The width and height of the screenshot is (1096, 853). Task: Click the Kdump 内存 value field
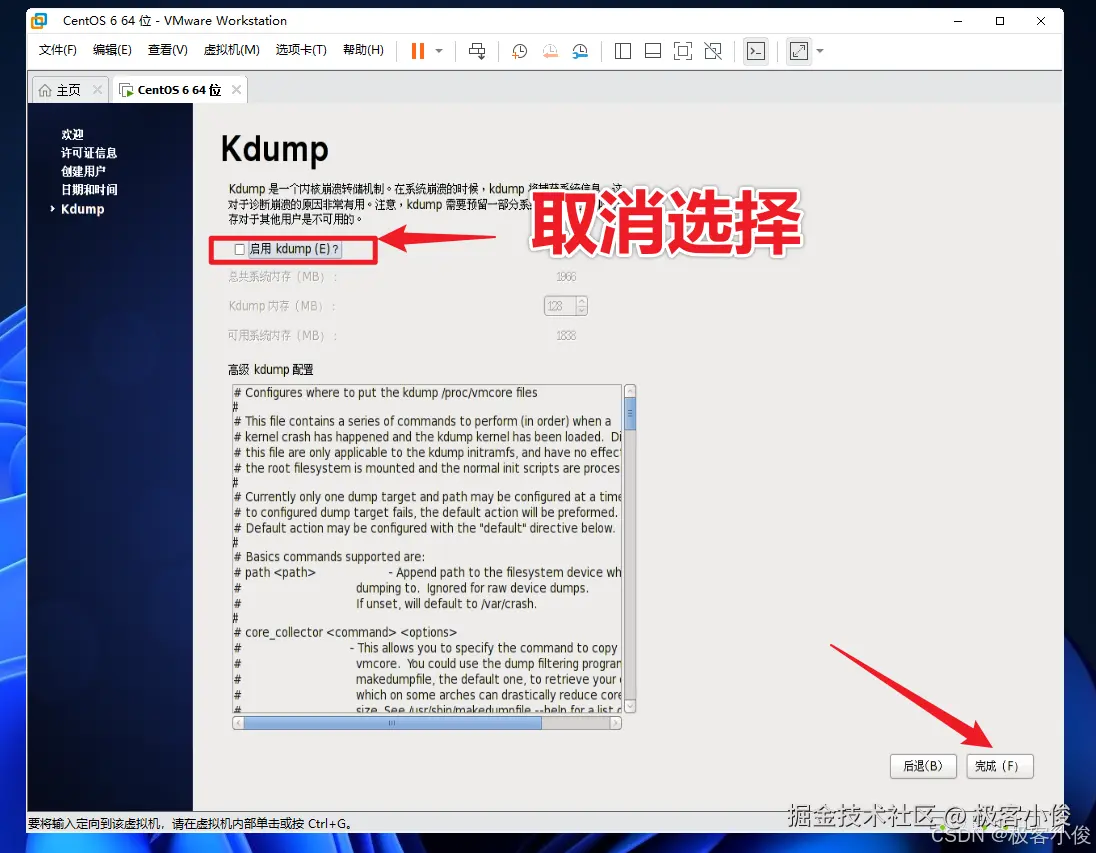(560, 306)
